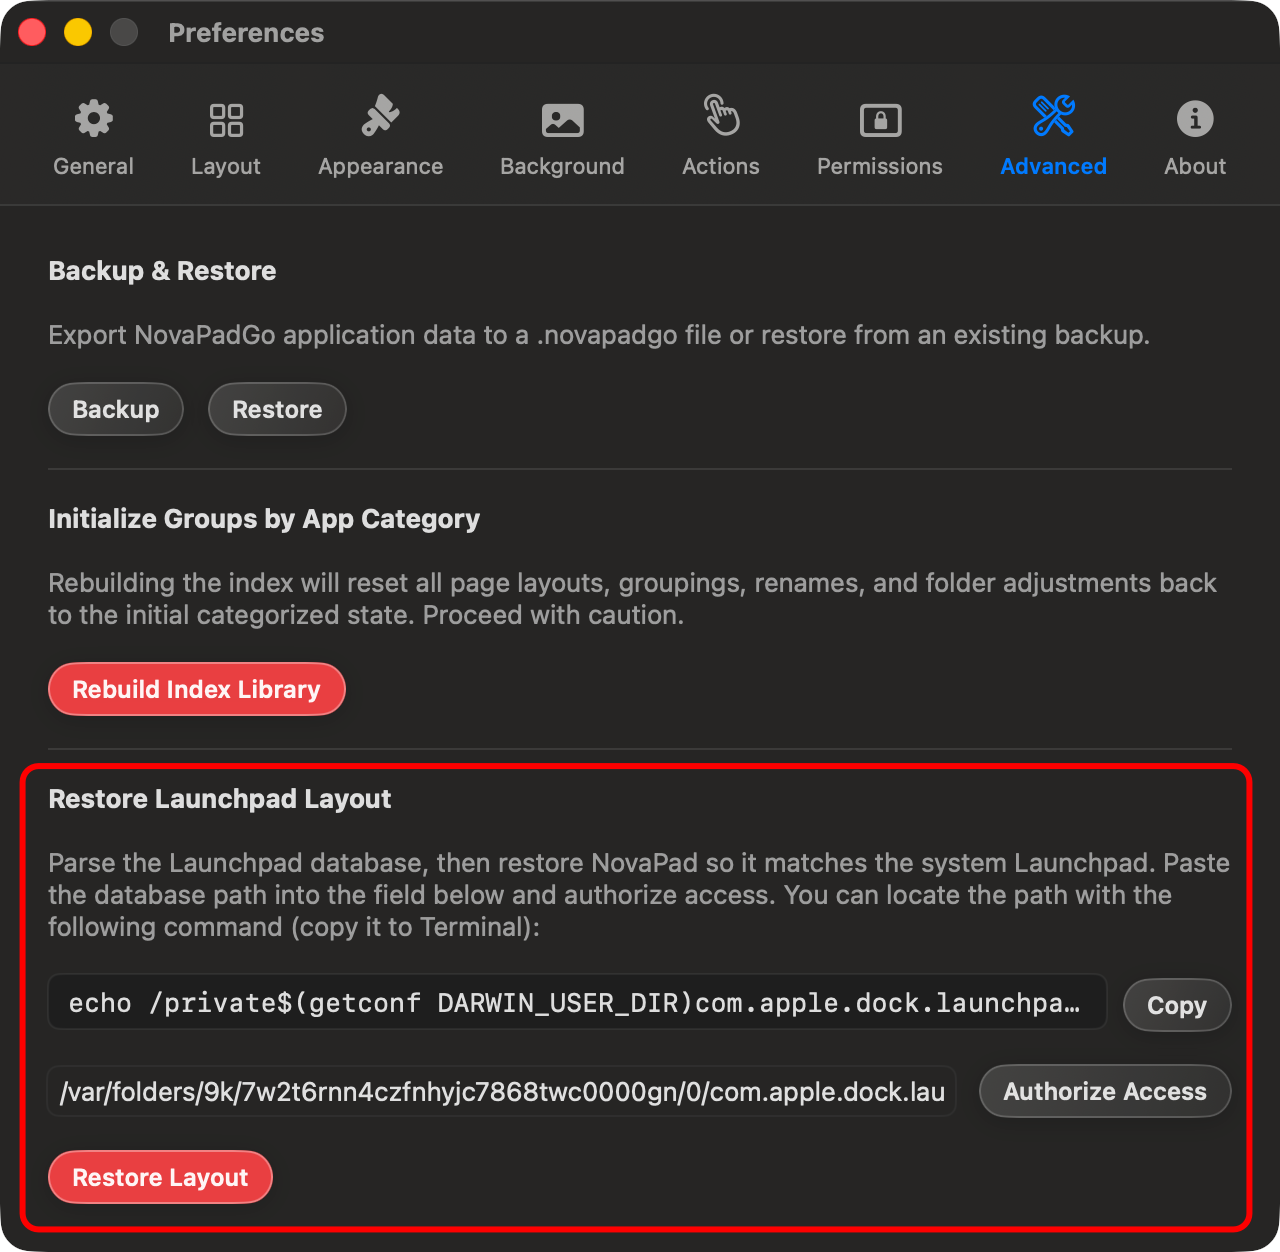Open the Permissions lock icon
This screenshot has height=1252, width=1280.
880,120
